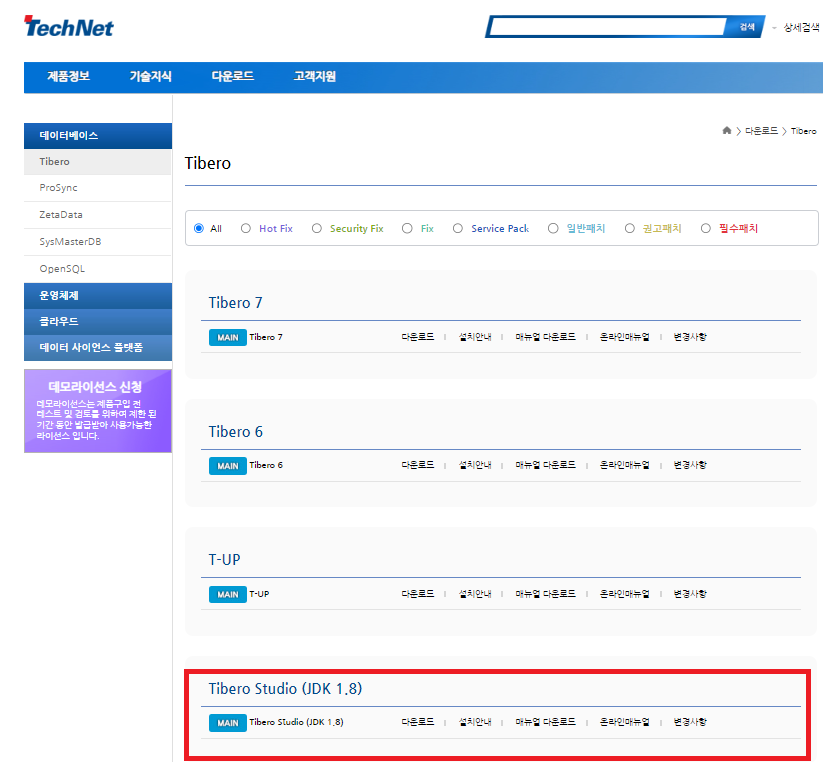Expand the 운영체제 sidebar section
The height and width of the screenshot is (762, 823).
click(98, 296)
